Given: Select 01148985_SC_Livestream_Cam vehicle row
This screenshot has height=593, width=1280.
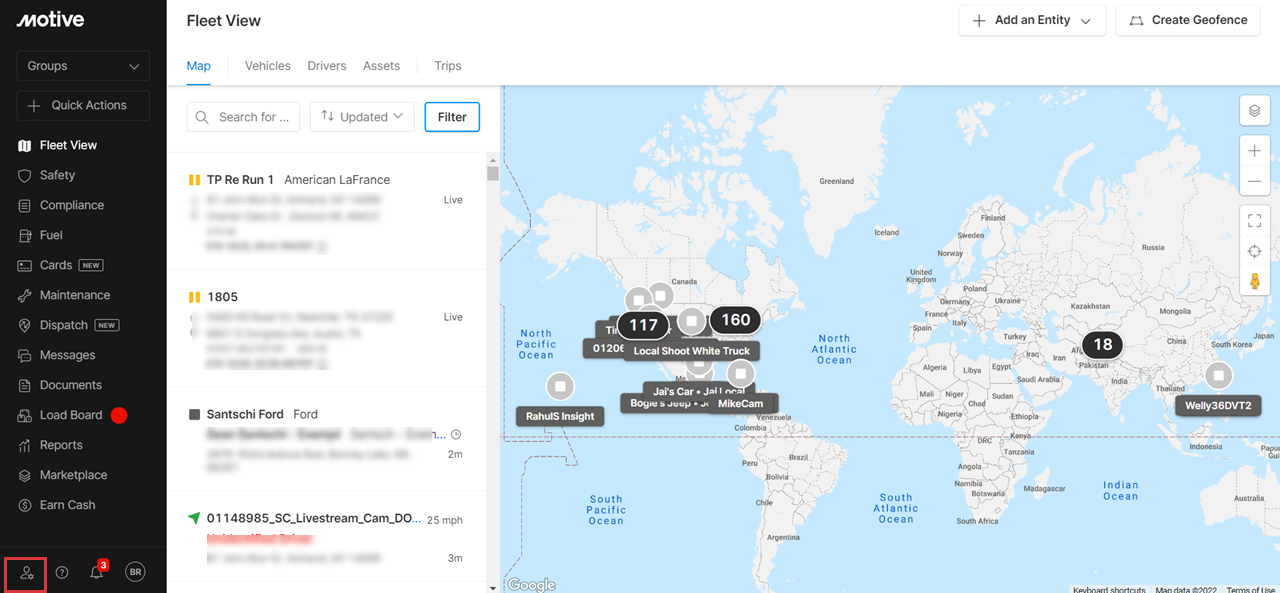Looking at the screenshot, I should click(326, 537).
